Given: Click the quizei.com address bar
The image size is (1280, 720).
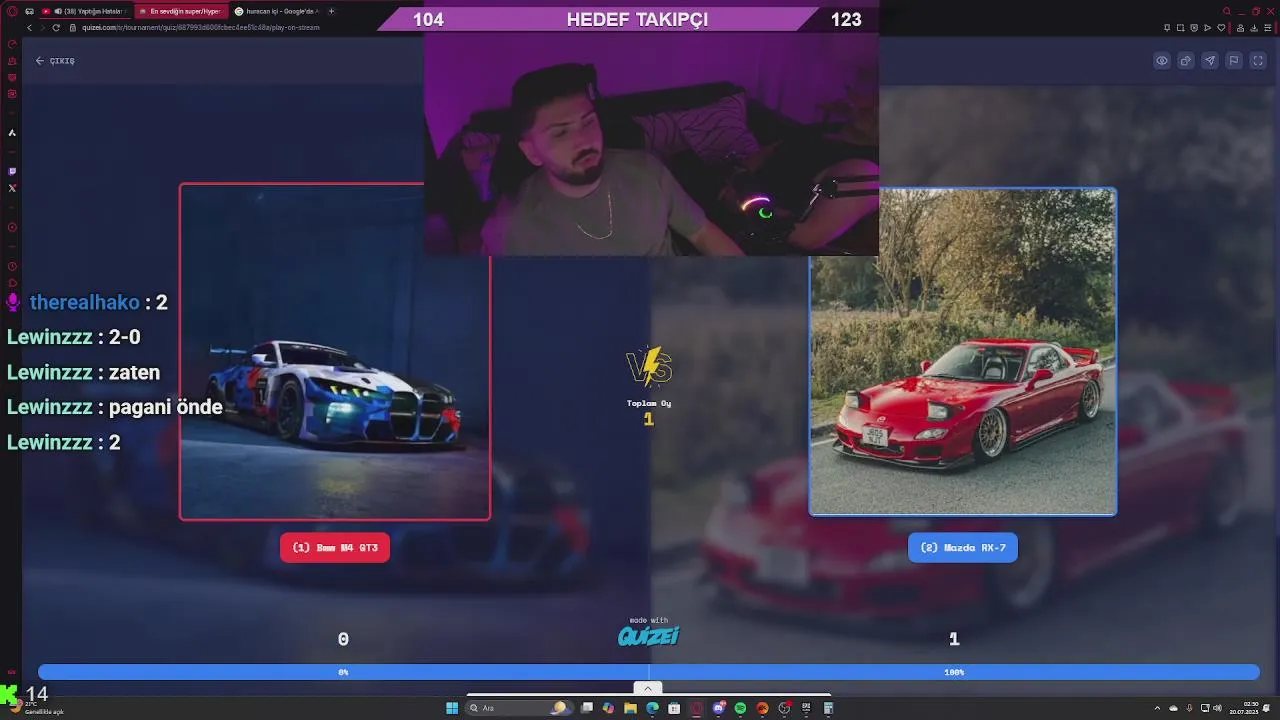Looking at the screenshot, I should coord(200,28).
